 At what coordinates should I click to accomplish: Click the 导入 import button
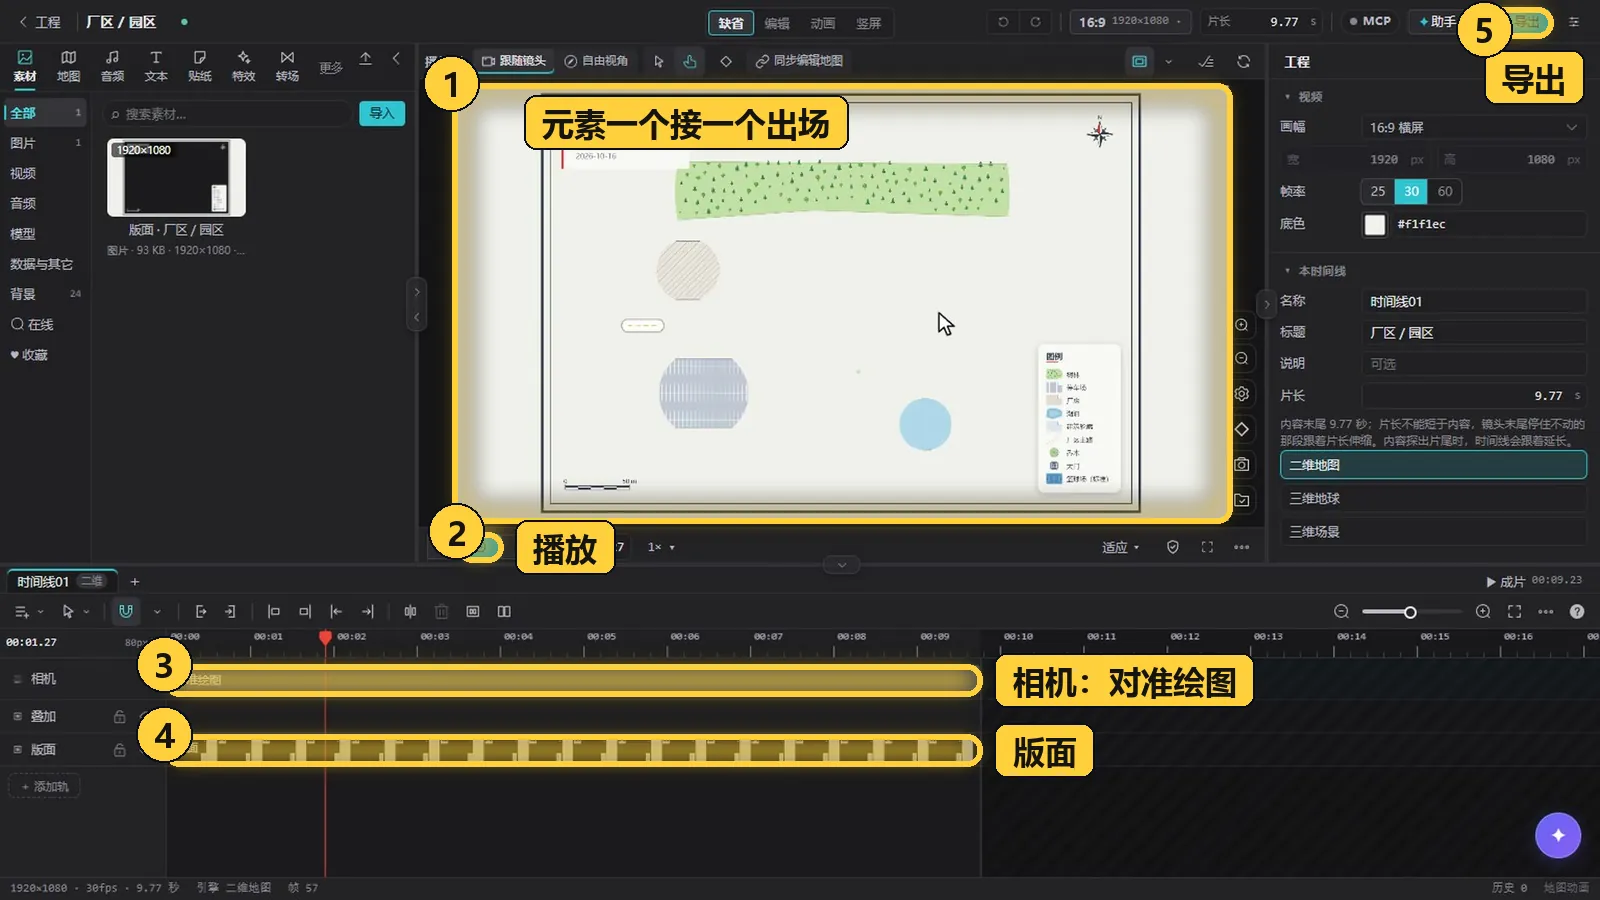pyautogui.click(x=382, y=113)
